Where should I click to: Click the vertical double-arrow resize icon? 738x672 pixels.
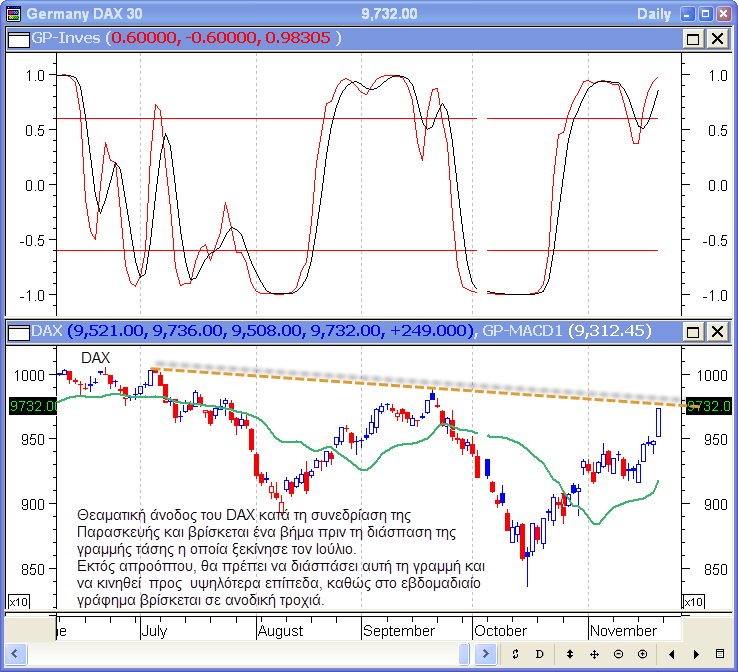pyautogui.click(x=569, y=653)
